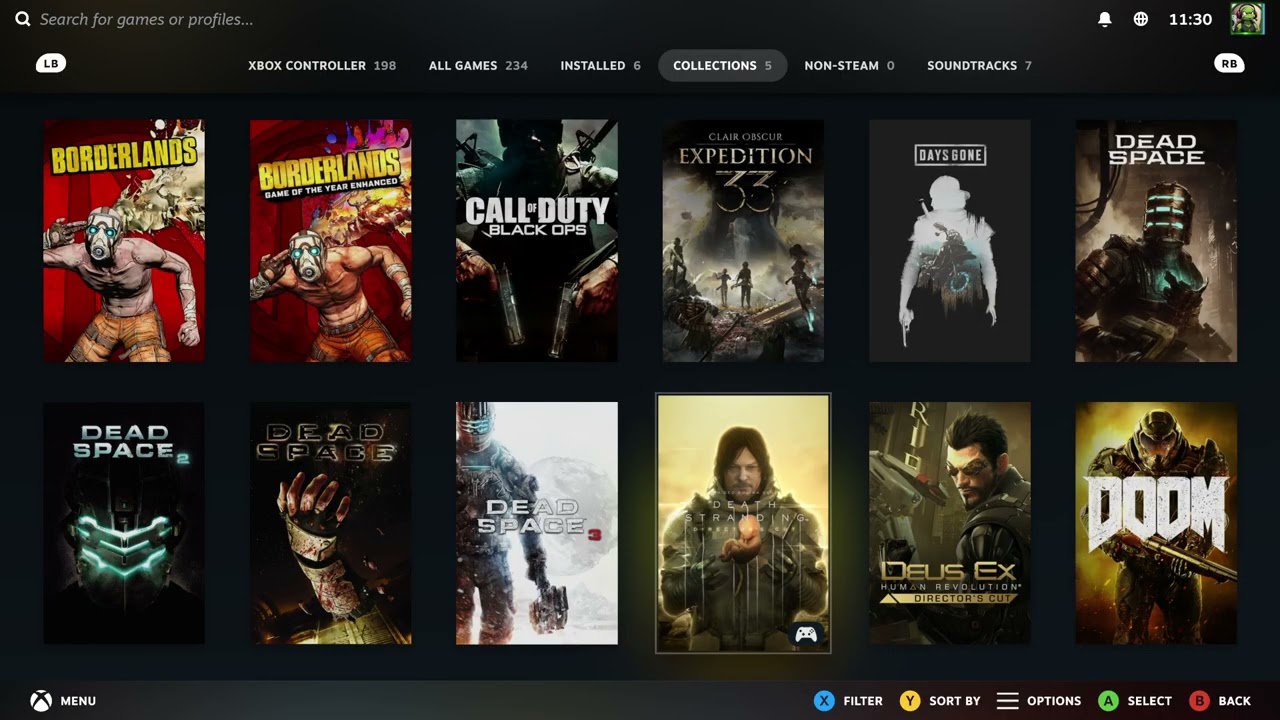Click the red B back icon

1199,701
